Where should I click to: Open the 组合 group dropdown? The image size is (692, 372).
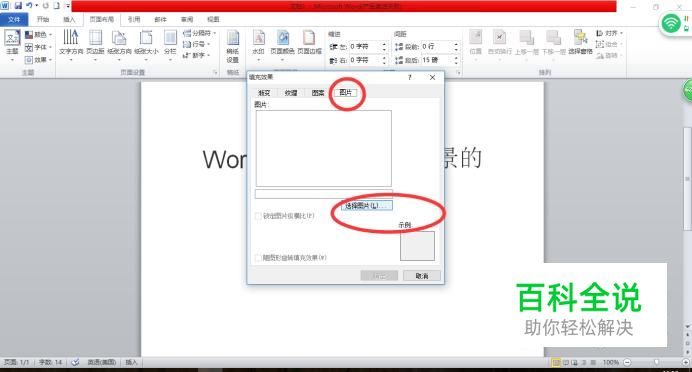point(609,44)
